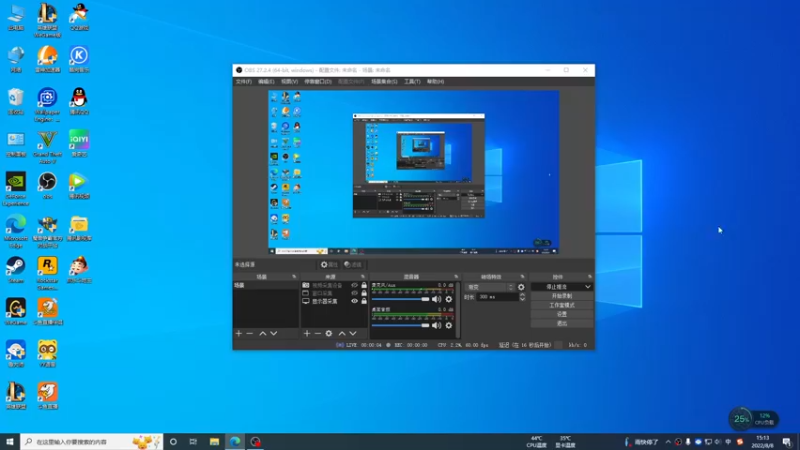800x450 pixels.
Task: Open Steam desktop shortcut
Action: pyautogui.click(x=15, y=270)
